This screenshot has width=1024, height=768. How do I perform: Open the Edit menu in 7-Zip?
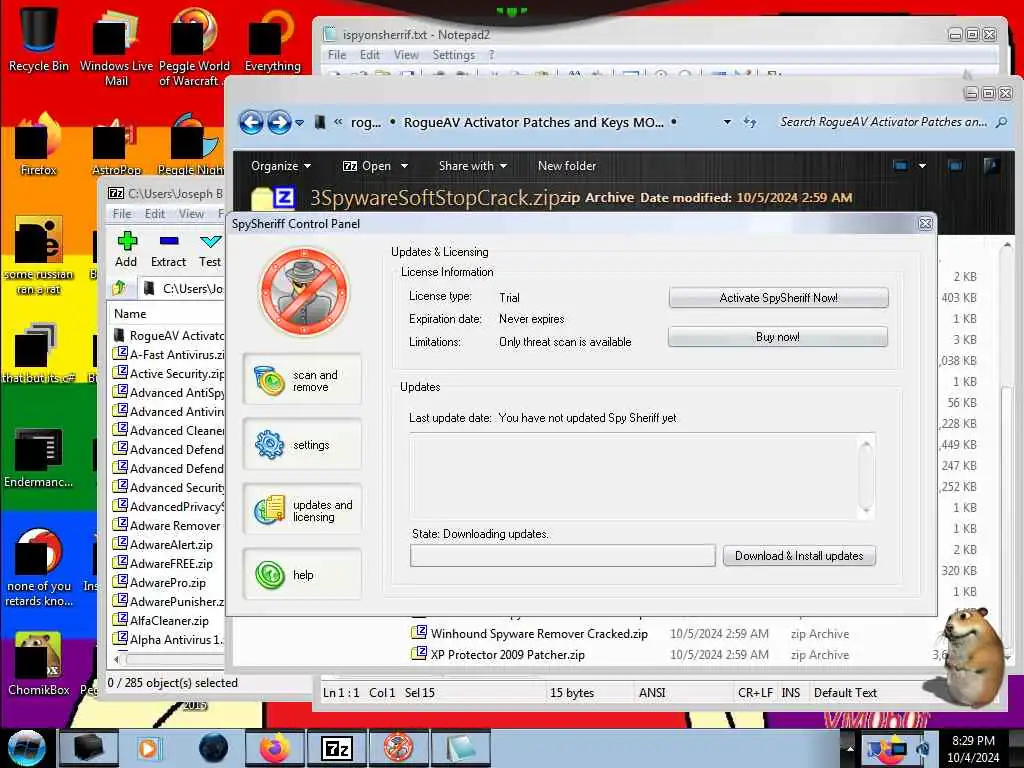pyautogui.click(x=155, y=214)
